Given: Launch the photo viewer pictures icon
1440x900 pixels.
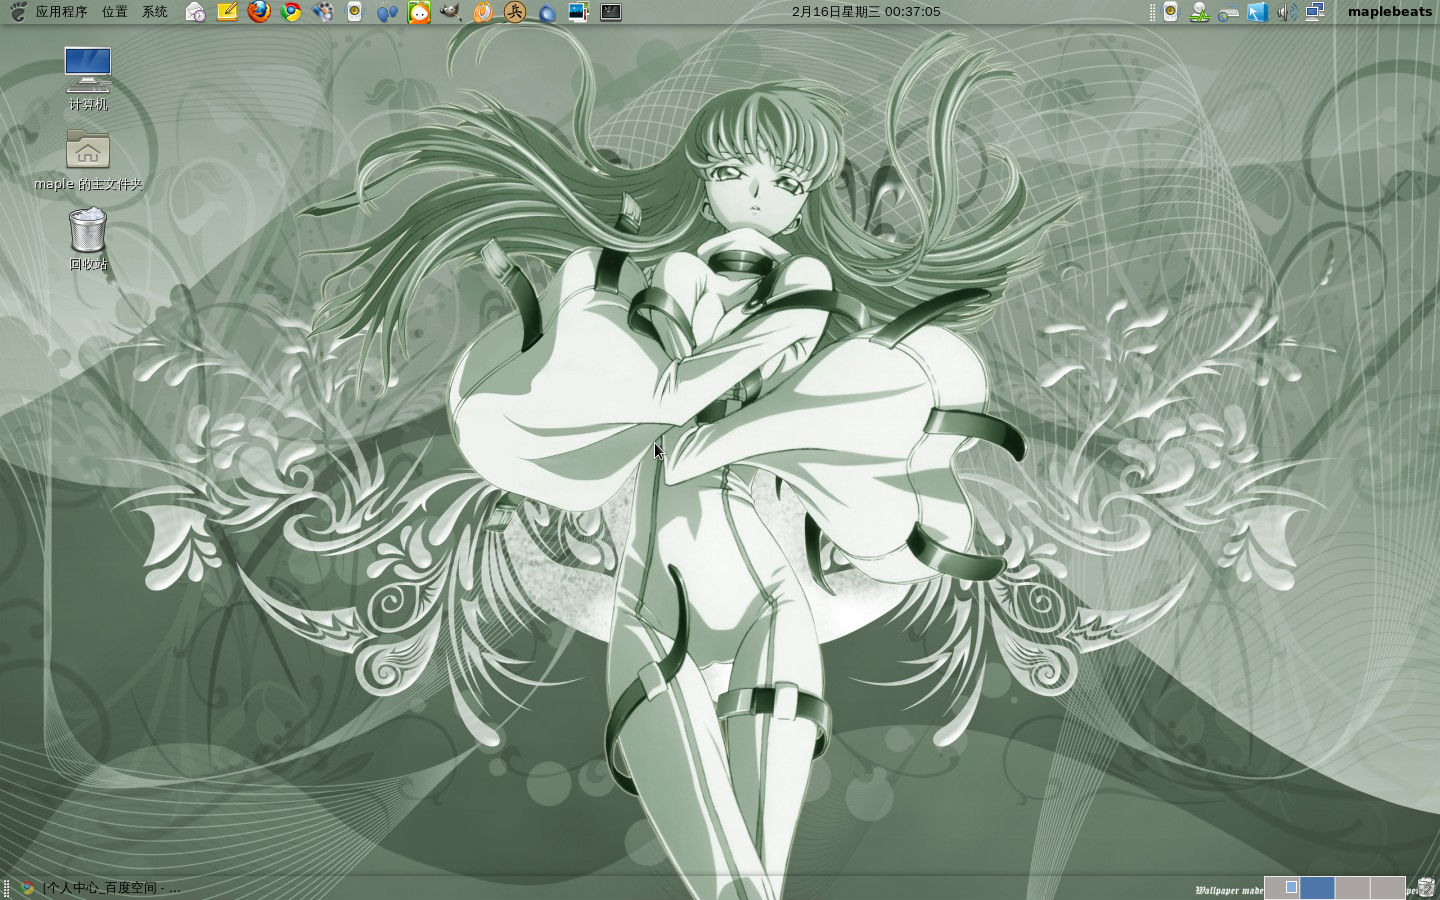Looking at the screenshot, I should click(579, 12).
